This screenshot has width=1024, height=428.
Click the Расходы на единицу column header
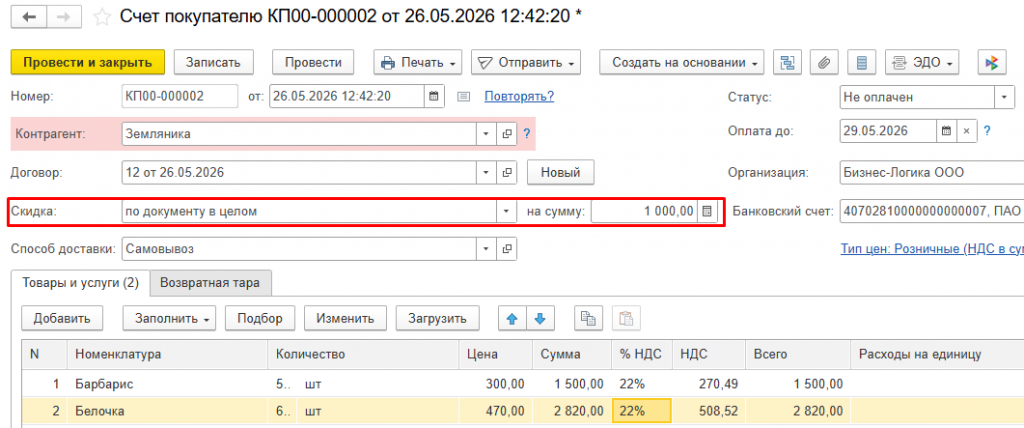click(x=937, y=354)
